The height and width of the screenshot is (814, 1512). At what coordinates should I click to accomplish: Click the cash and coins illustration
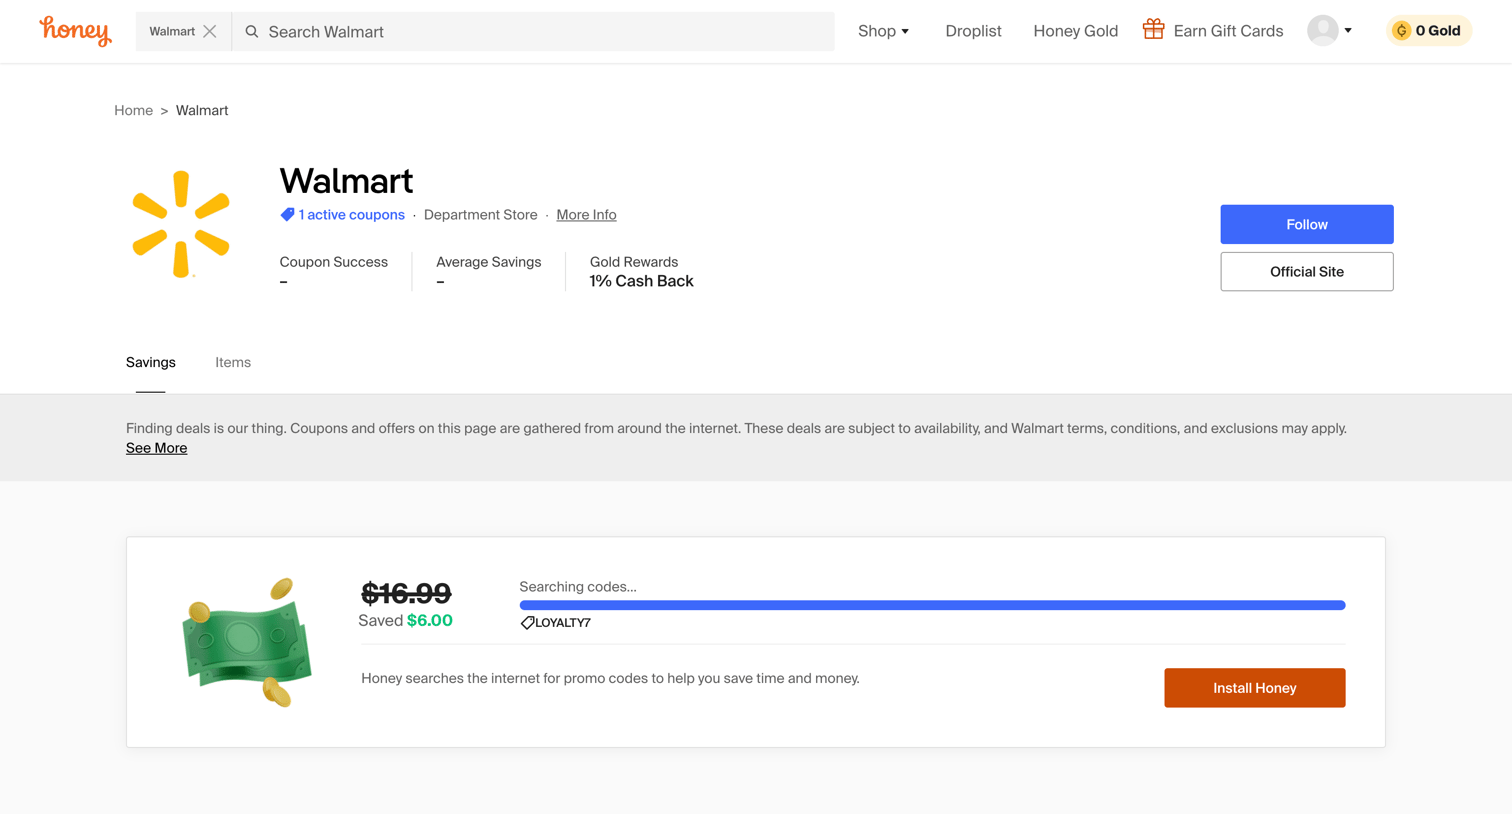click(247, 643)
